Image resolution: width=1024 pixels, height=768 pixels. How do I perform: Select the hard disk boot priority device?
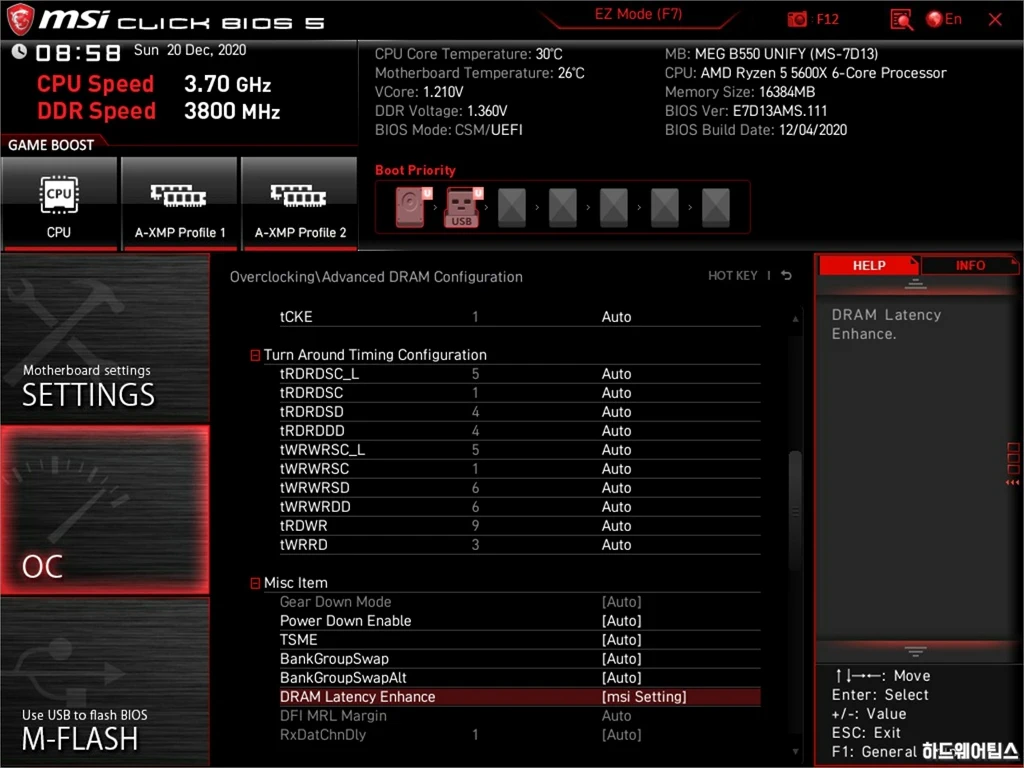[411, 207]
